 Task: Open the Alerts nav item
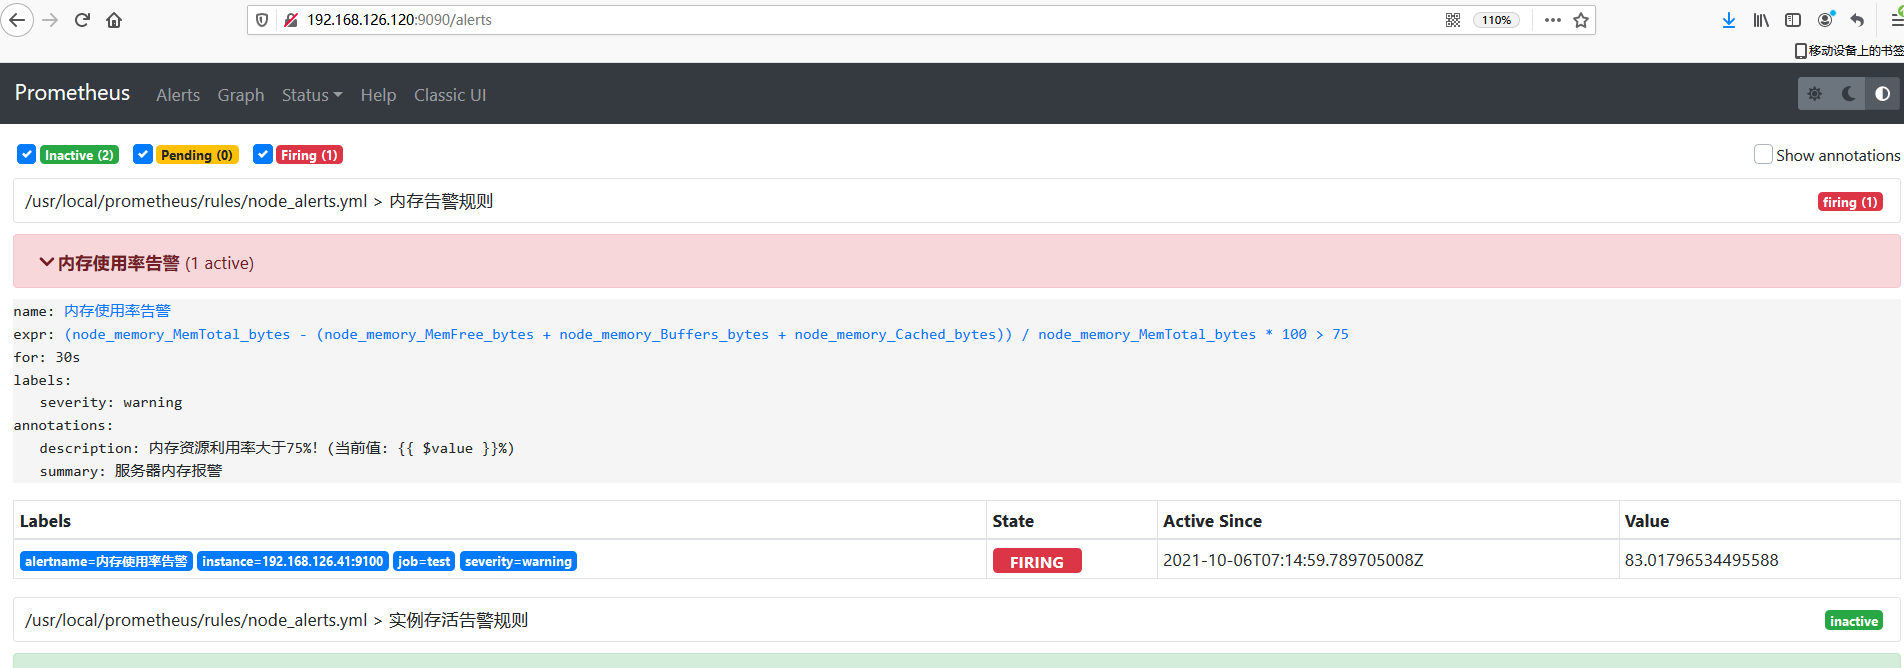(178, 95)
